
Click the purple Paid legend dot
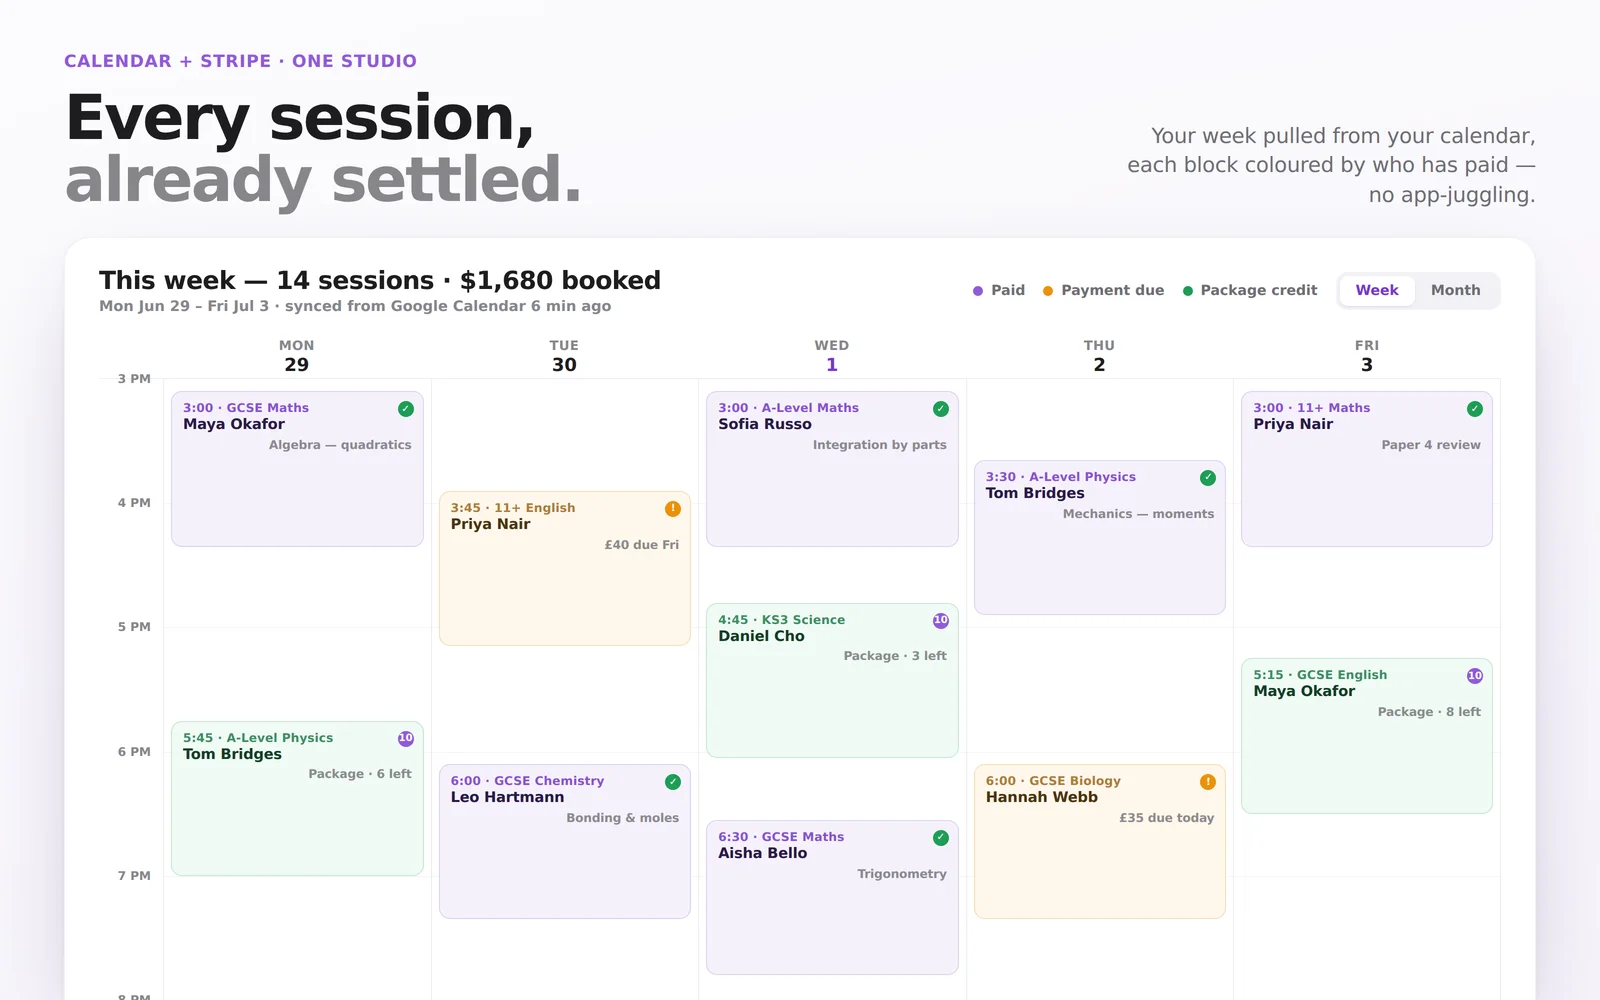978,291
